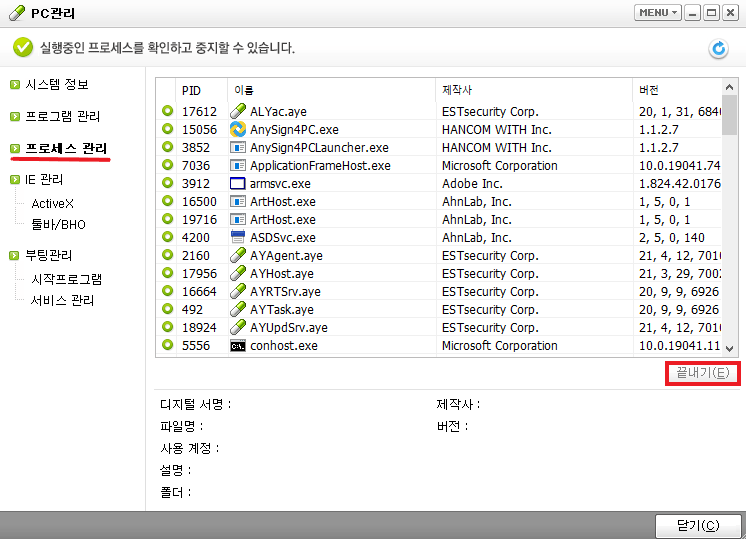Select the AnySign4PC.exe process name
This screenshot has width=746, height=539.
[294, 130]
